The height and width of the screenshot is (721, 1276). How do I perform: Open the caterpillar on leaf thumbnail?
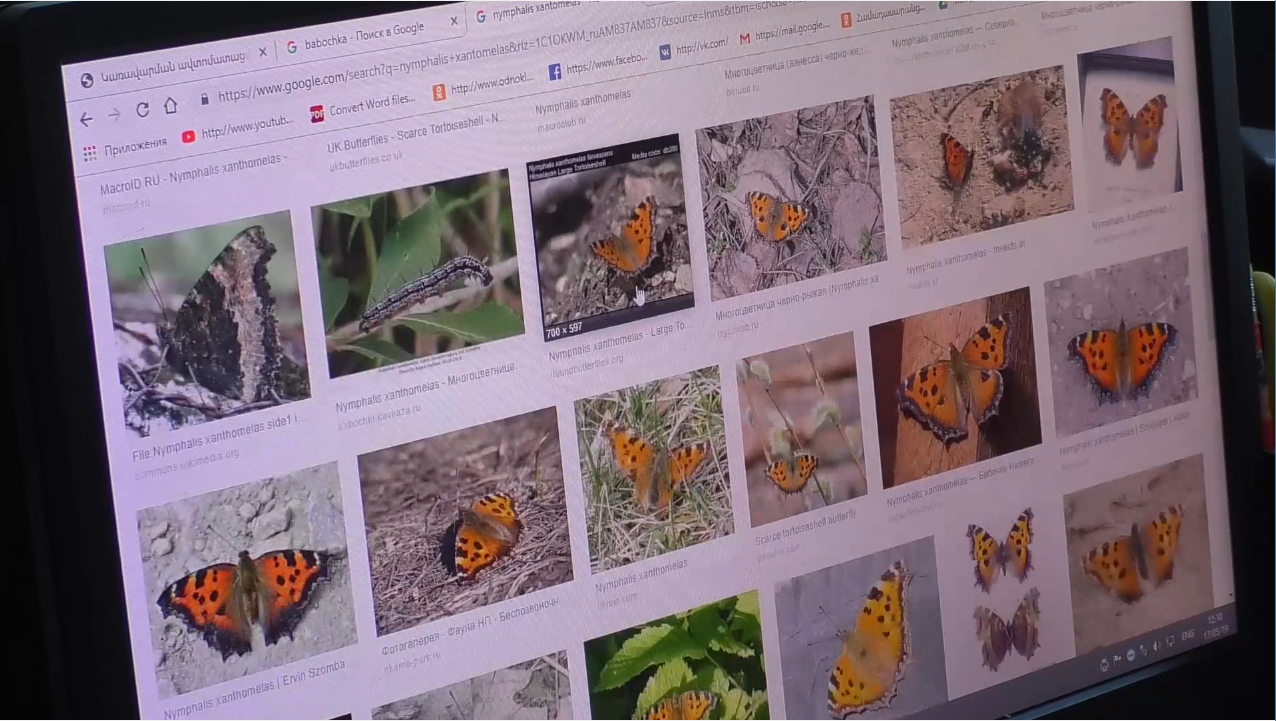[417, 272]
